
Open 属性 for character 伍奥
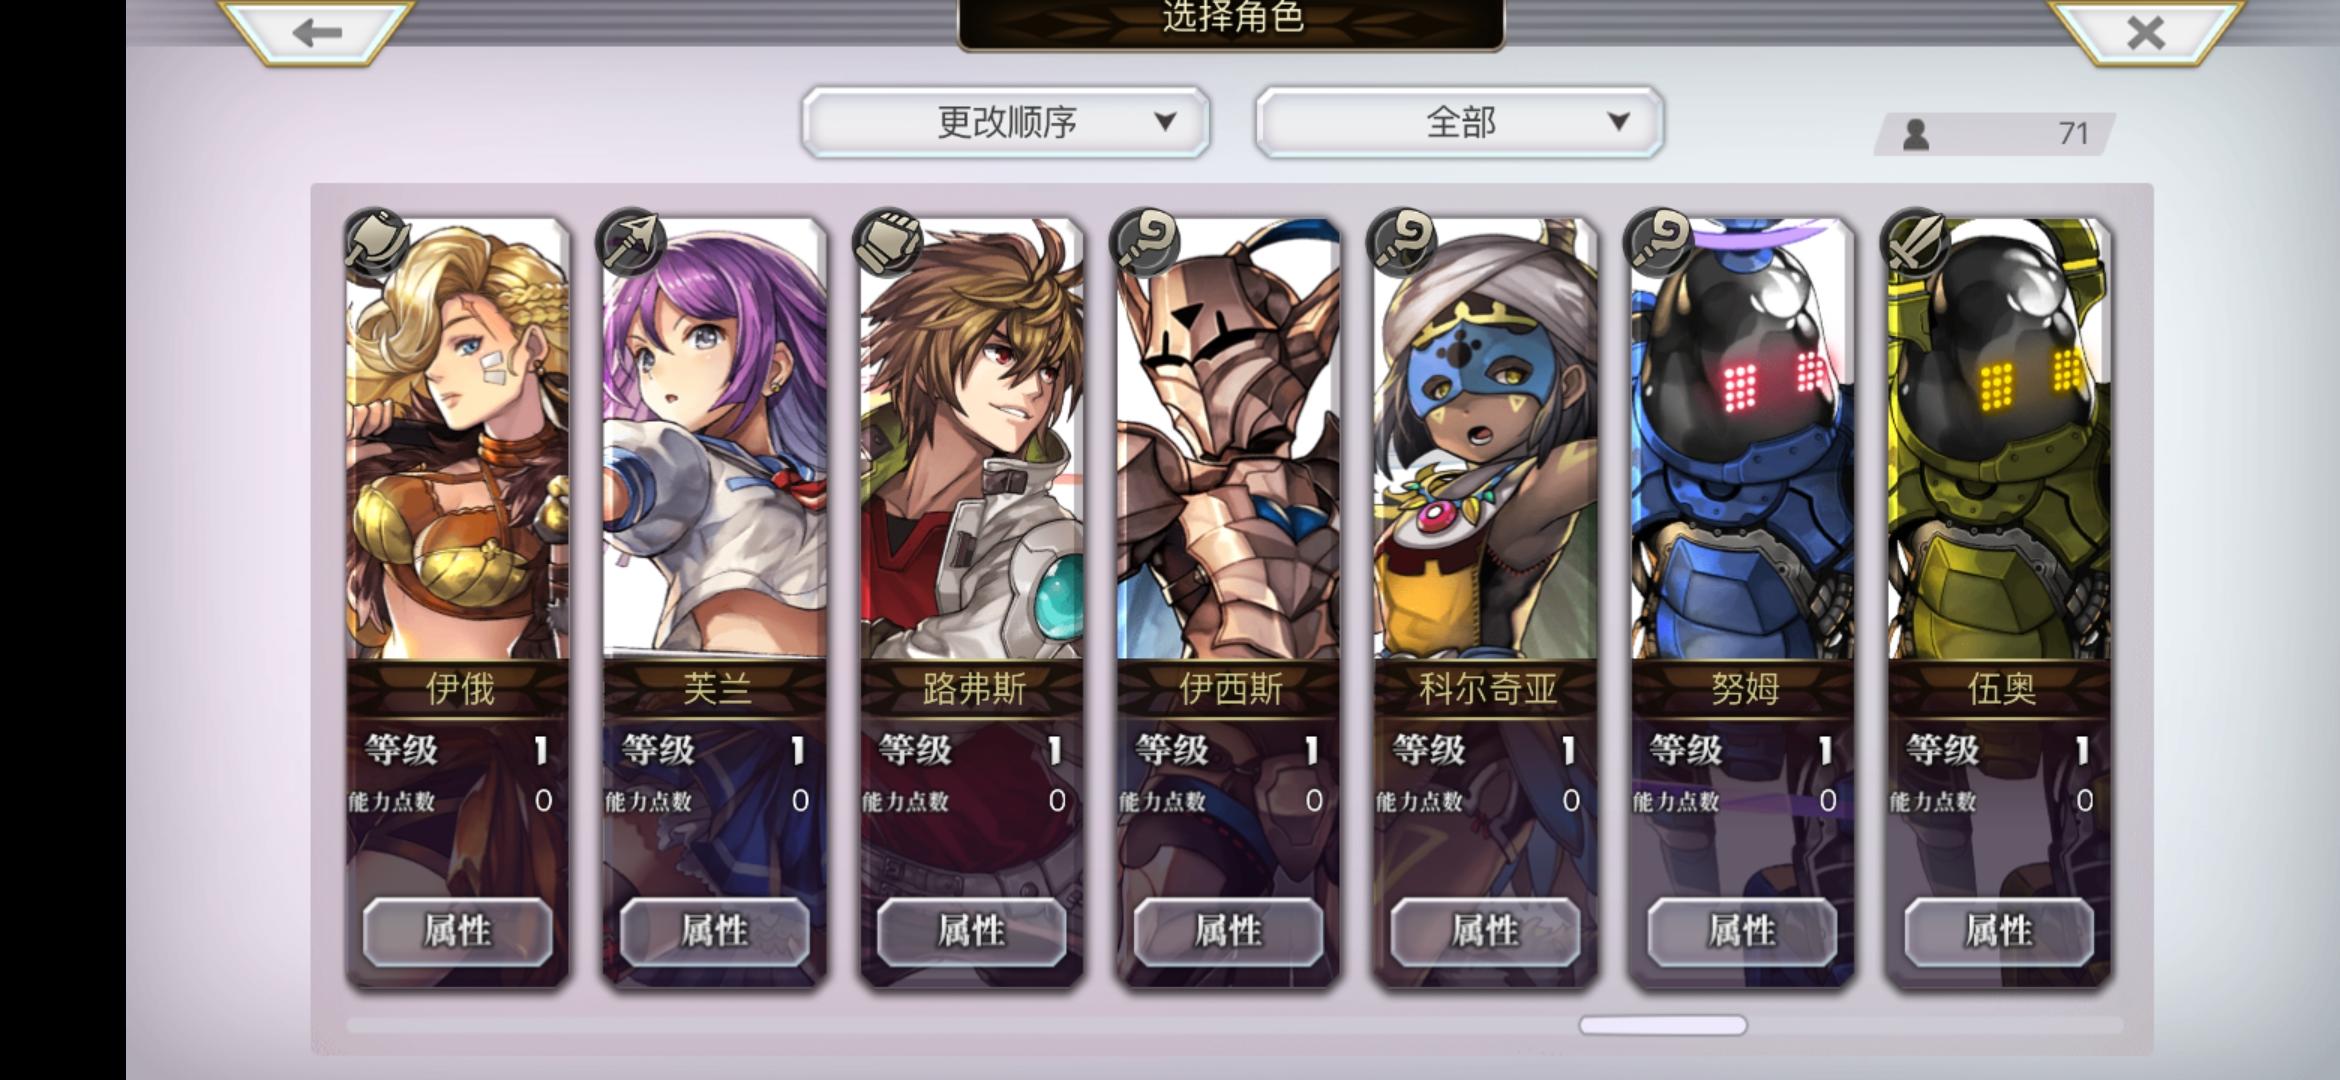coord(1999,931)
